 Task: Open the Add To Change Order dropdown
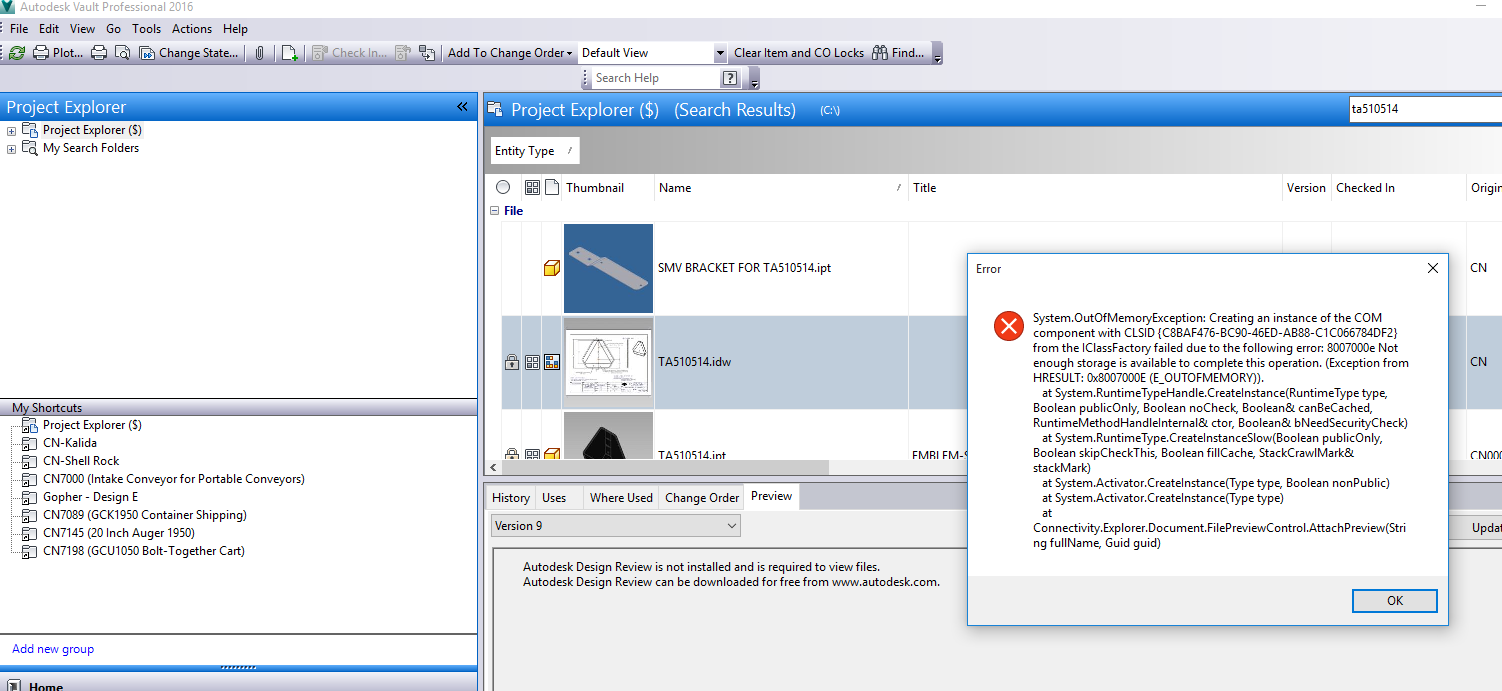(x=570, y=52)
